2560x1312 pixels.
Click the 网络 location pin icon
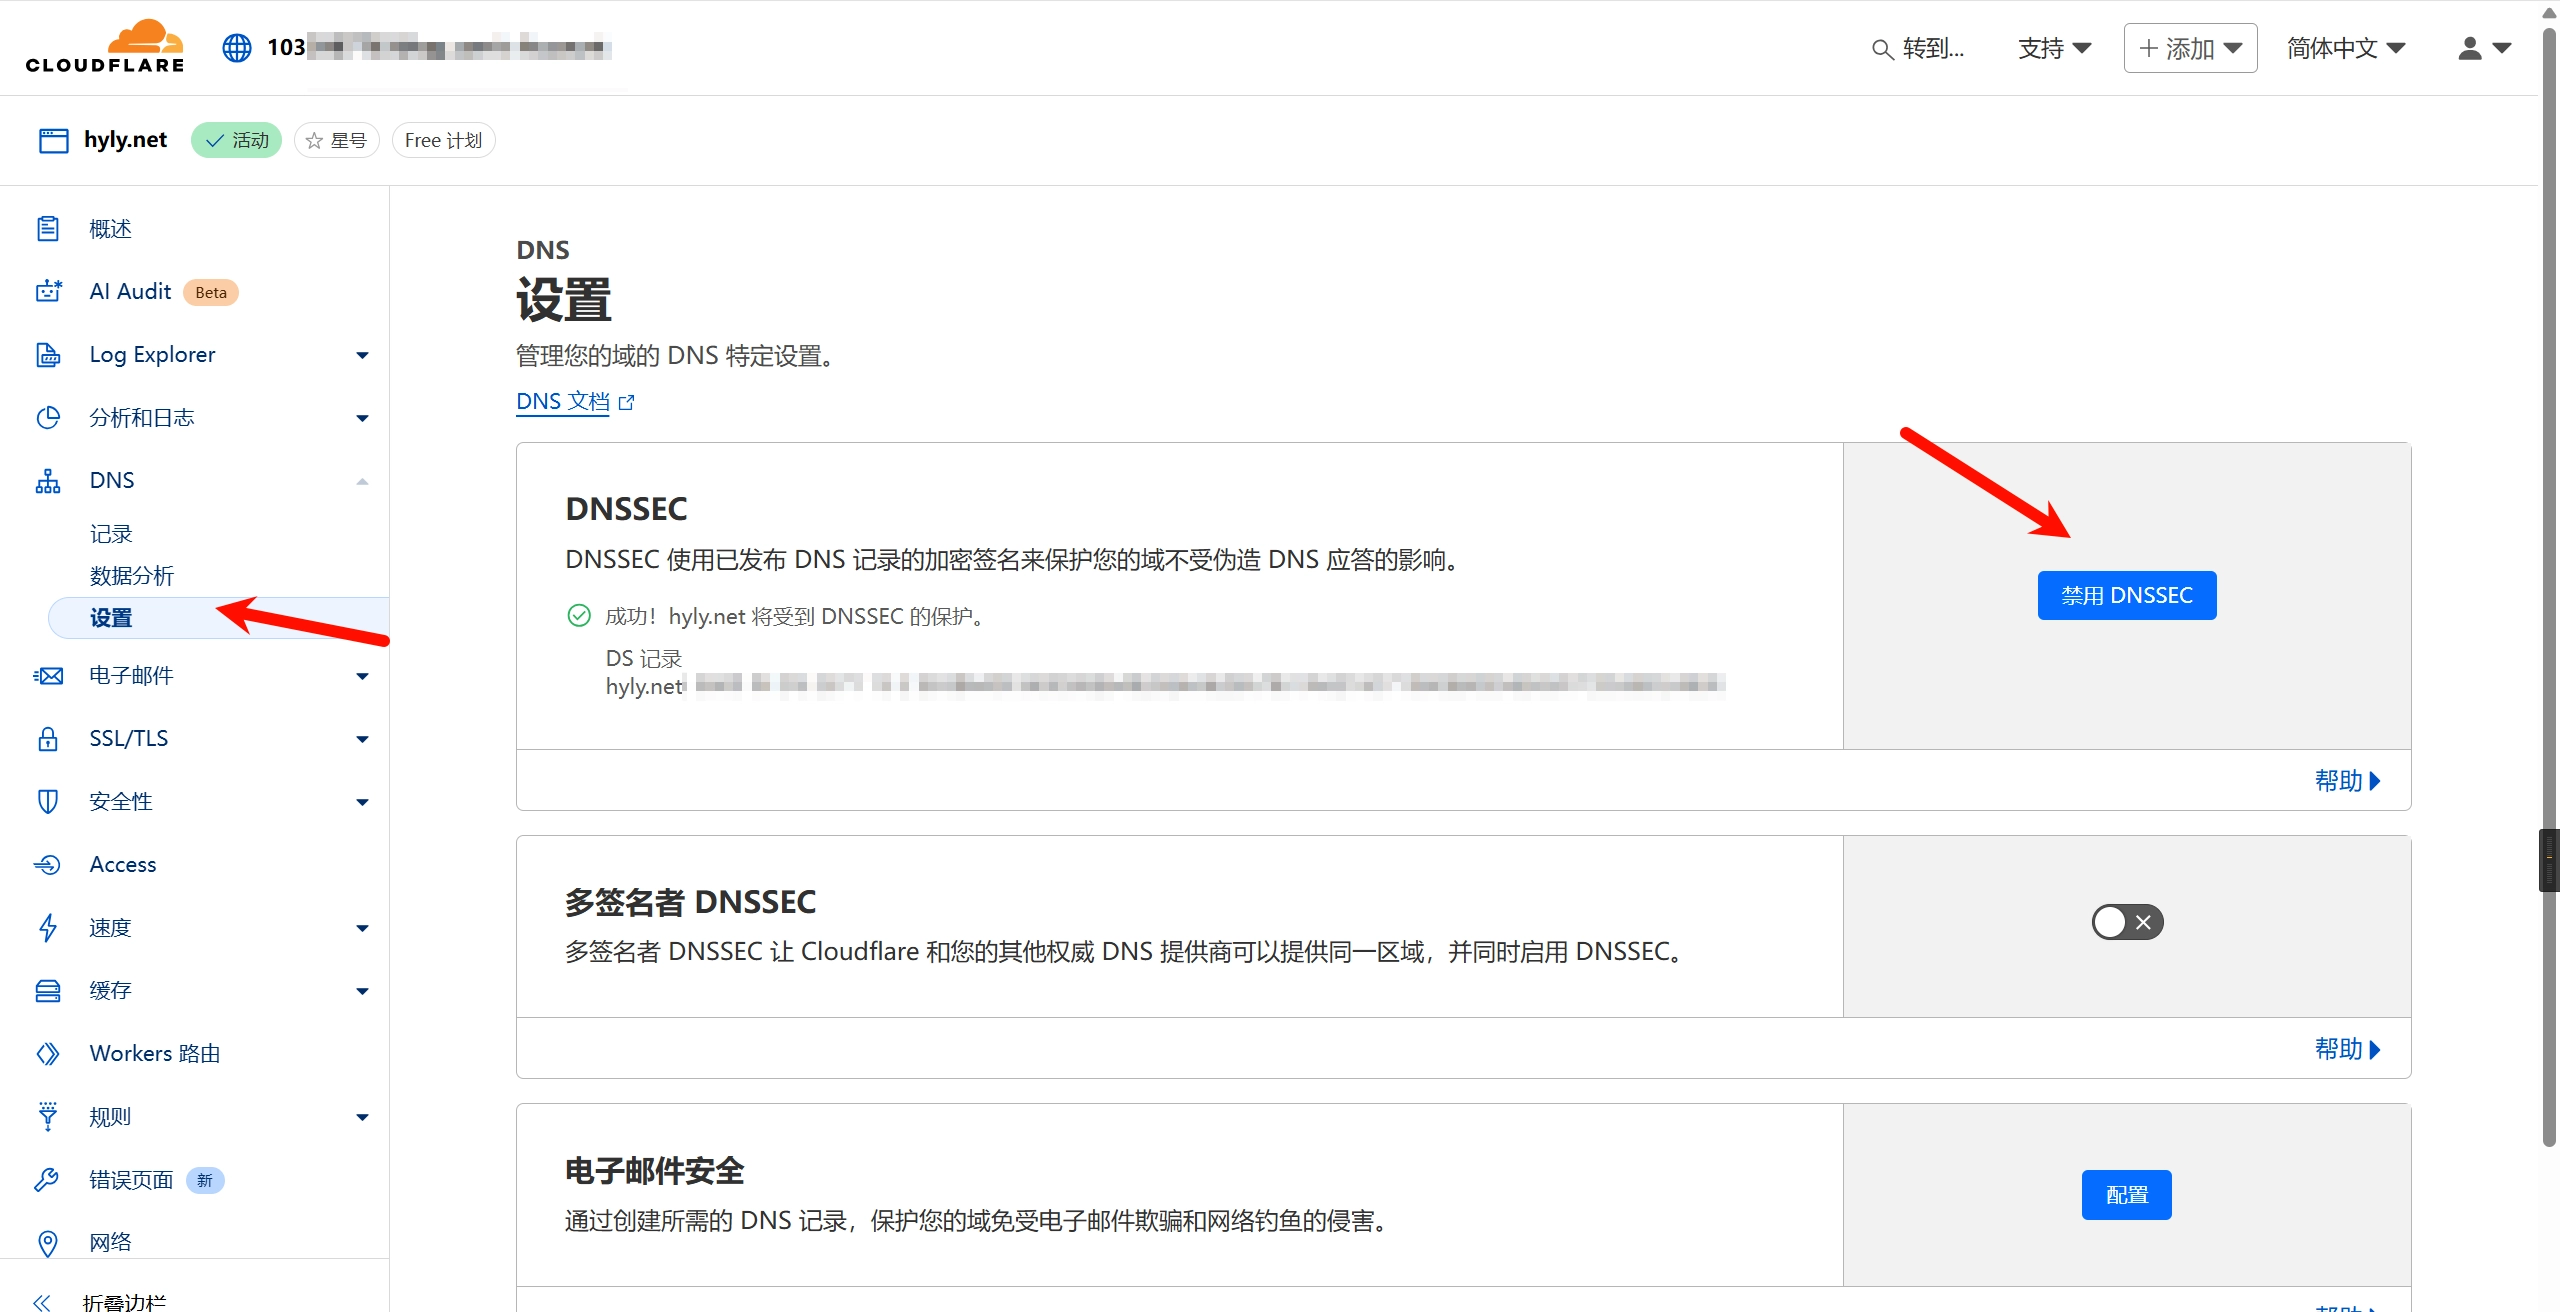(x=48, y=1243)
